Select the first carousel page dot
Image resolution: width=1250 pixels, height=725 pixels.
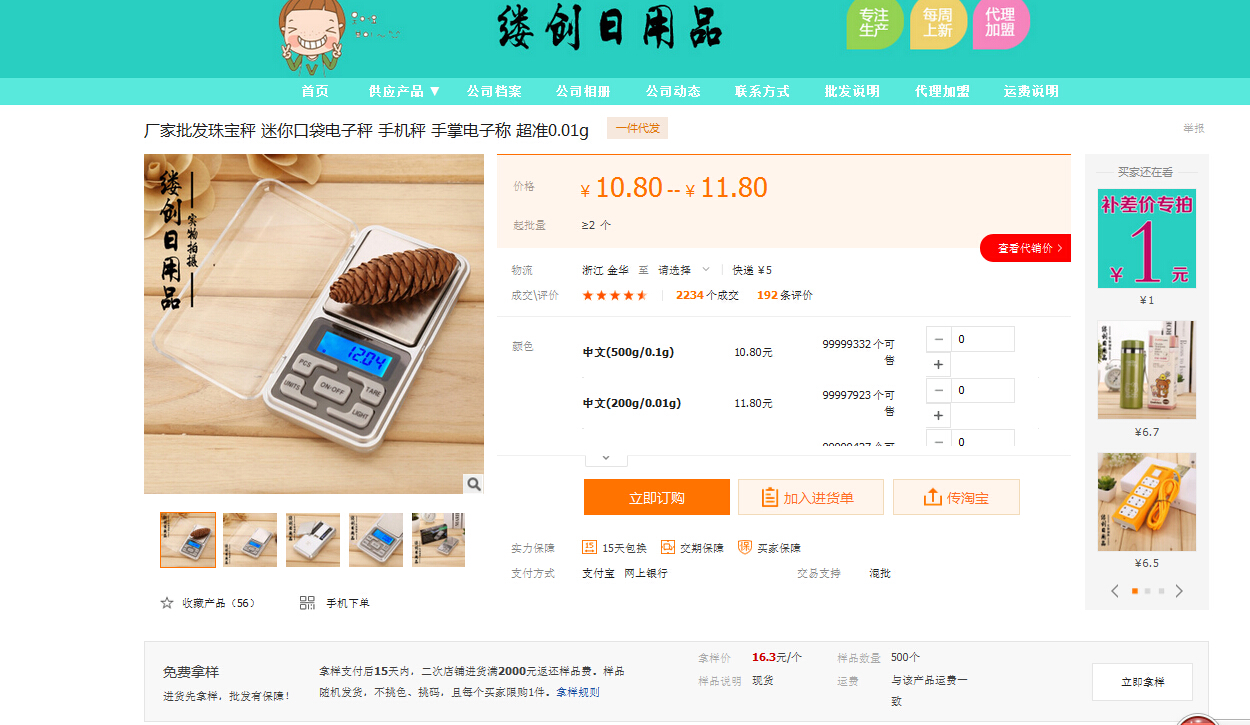1135,591
